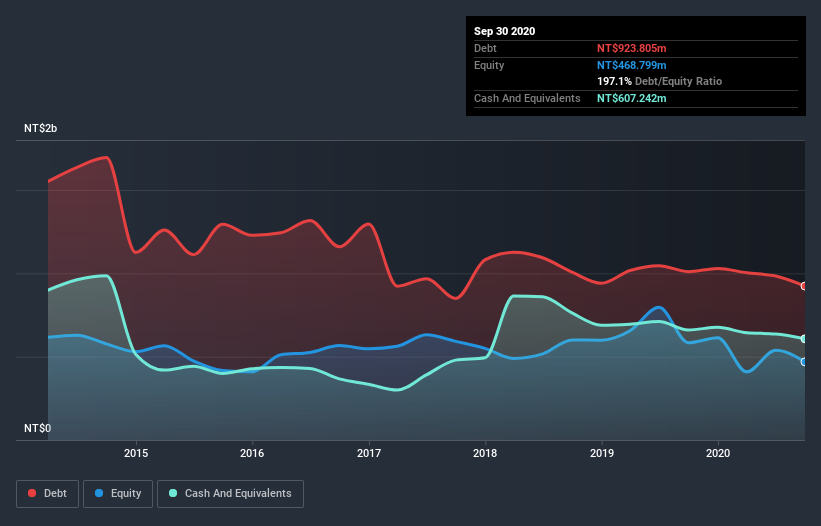Select the 2019 x-axis label
821x526 pixels.
tap(602, 453)
